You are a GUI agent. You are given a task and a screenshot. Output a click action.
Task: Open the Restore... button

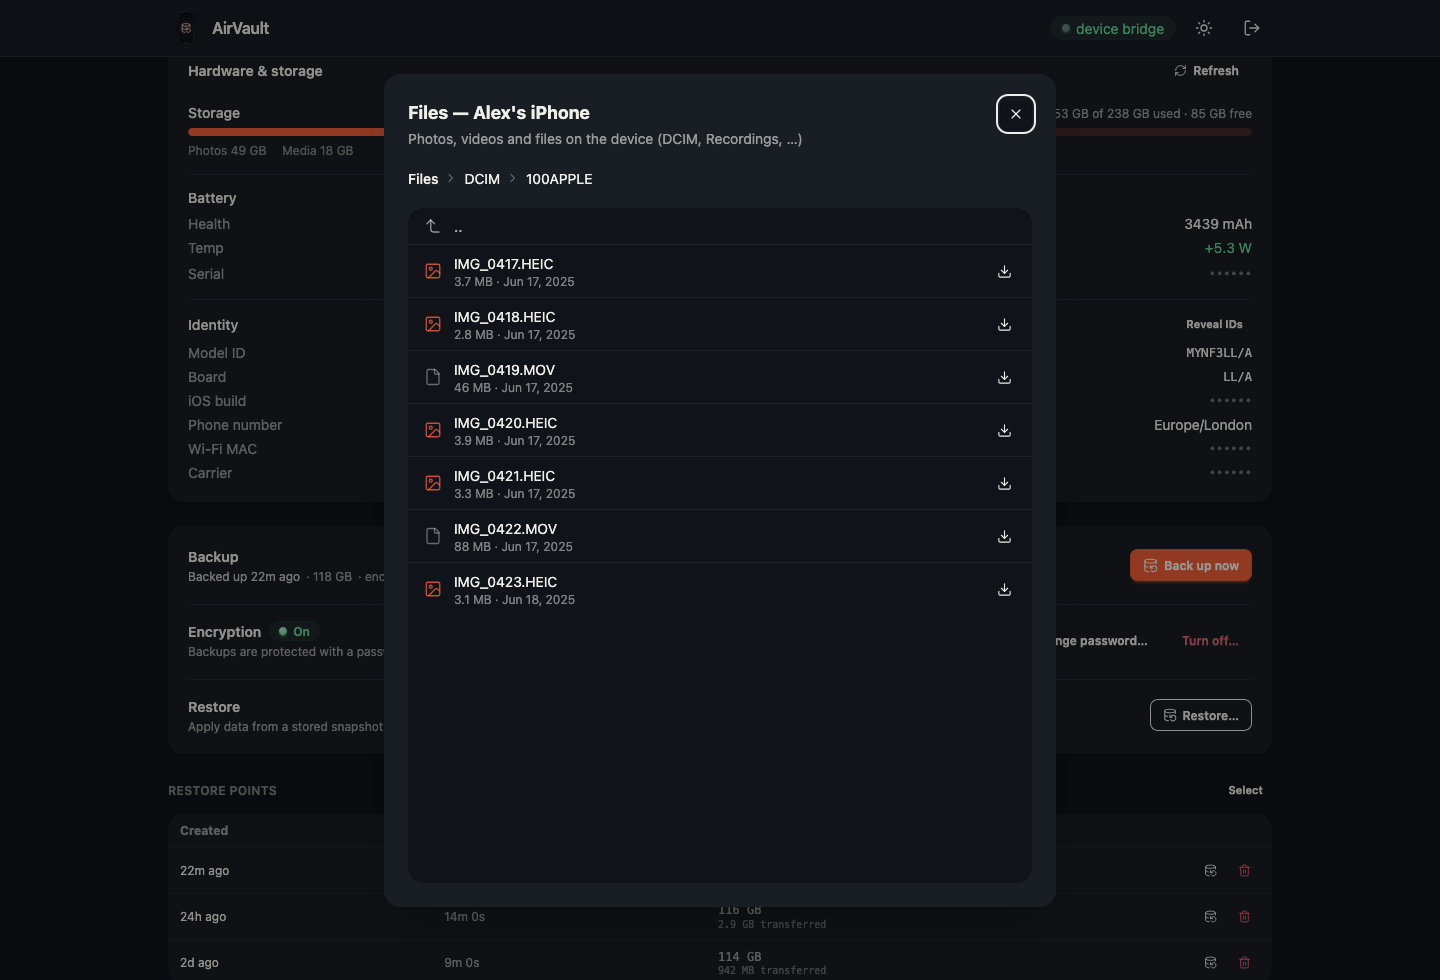click(1201, 715)
